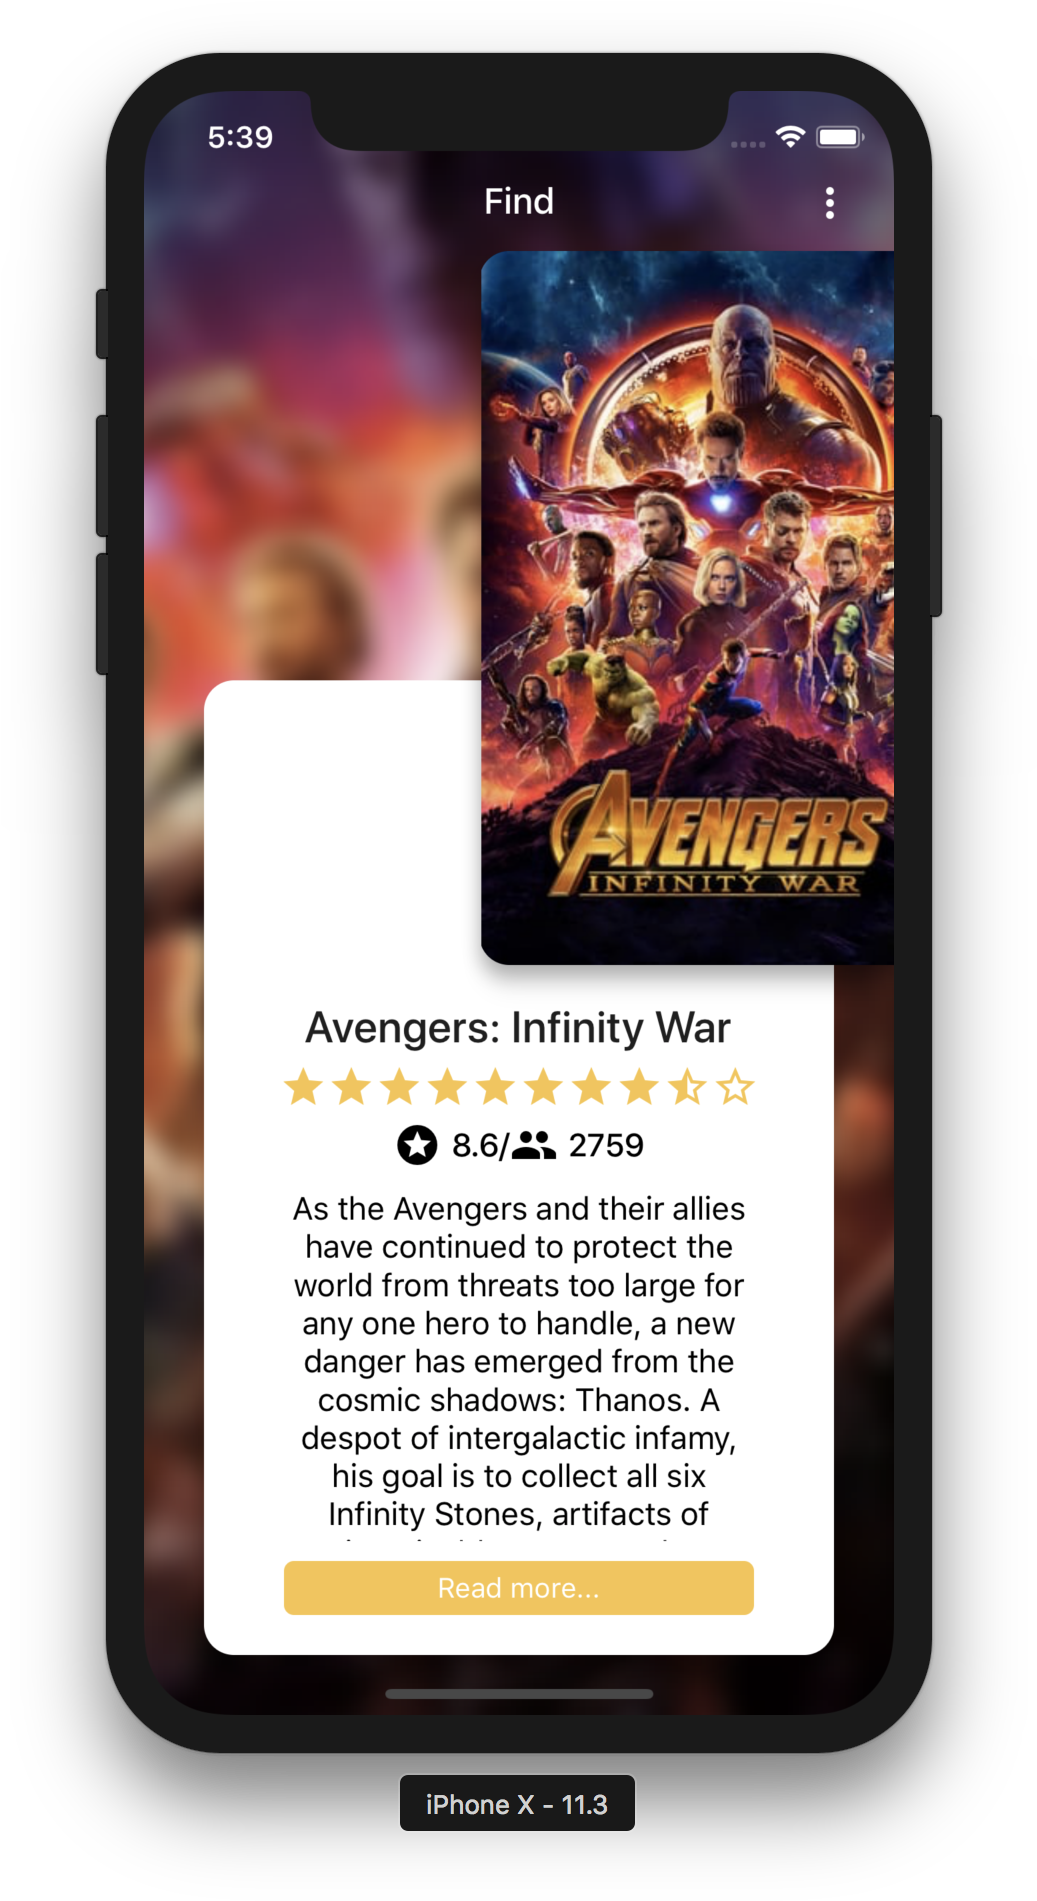Click the third rating star

tap(399, 1087)
